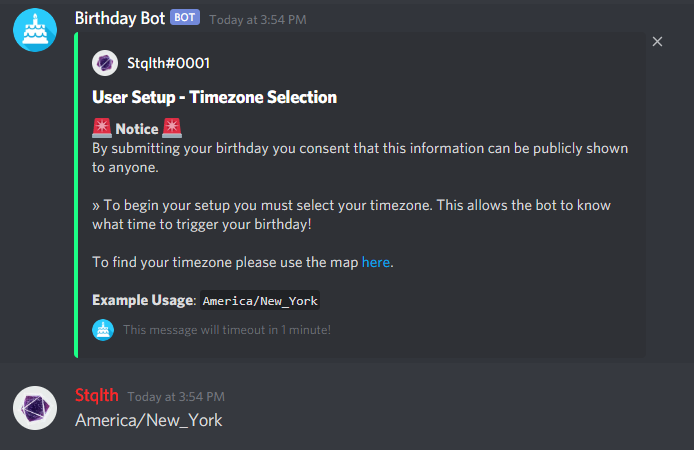Viewport: 694px width, 450px height.
Task: Click the small cake icon in embed footer
Action: pos(102,329)
